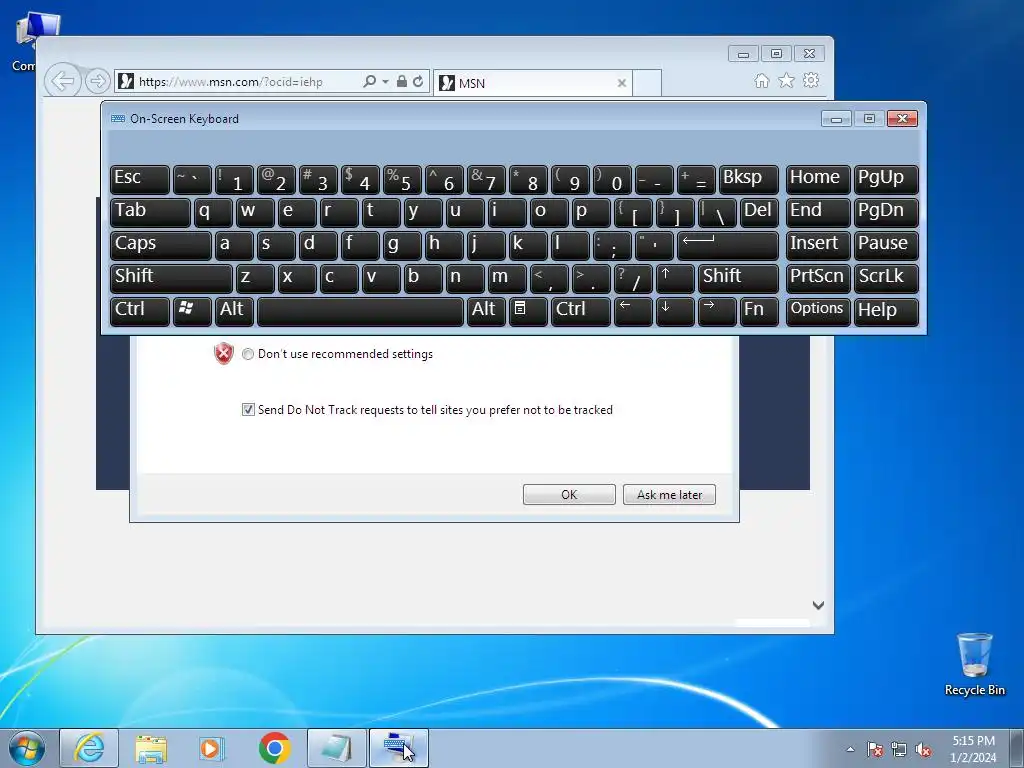Uncheck Send Do Not Track requests
The height and width of the screenshot is (768, 1024).
(x=248, y=409)
